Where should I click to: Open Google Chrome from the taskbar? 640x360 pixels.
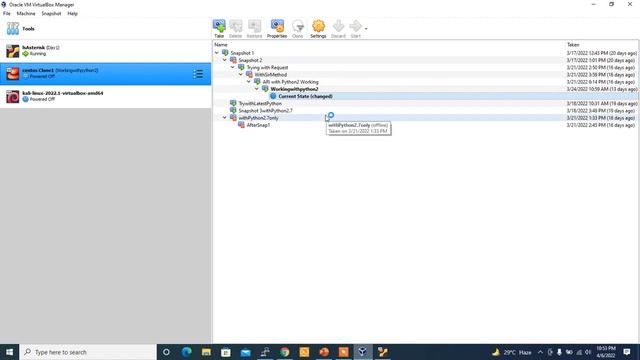coord(284,352)
